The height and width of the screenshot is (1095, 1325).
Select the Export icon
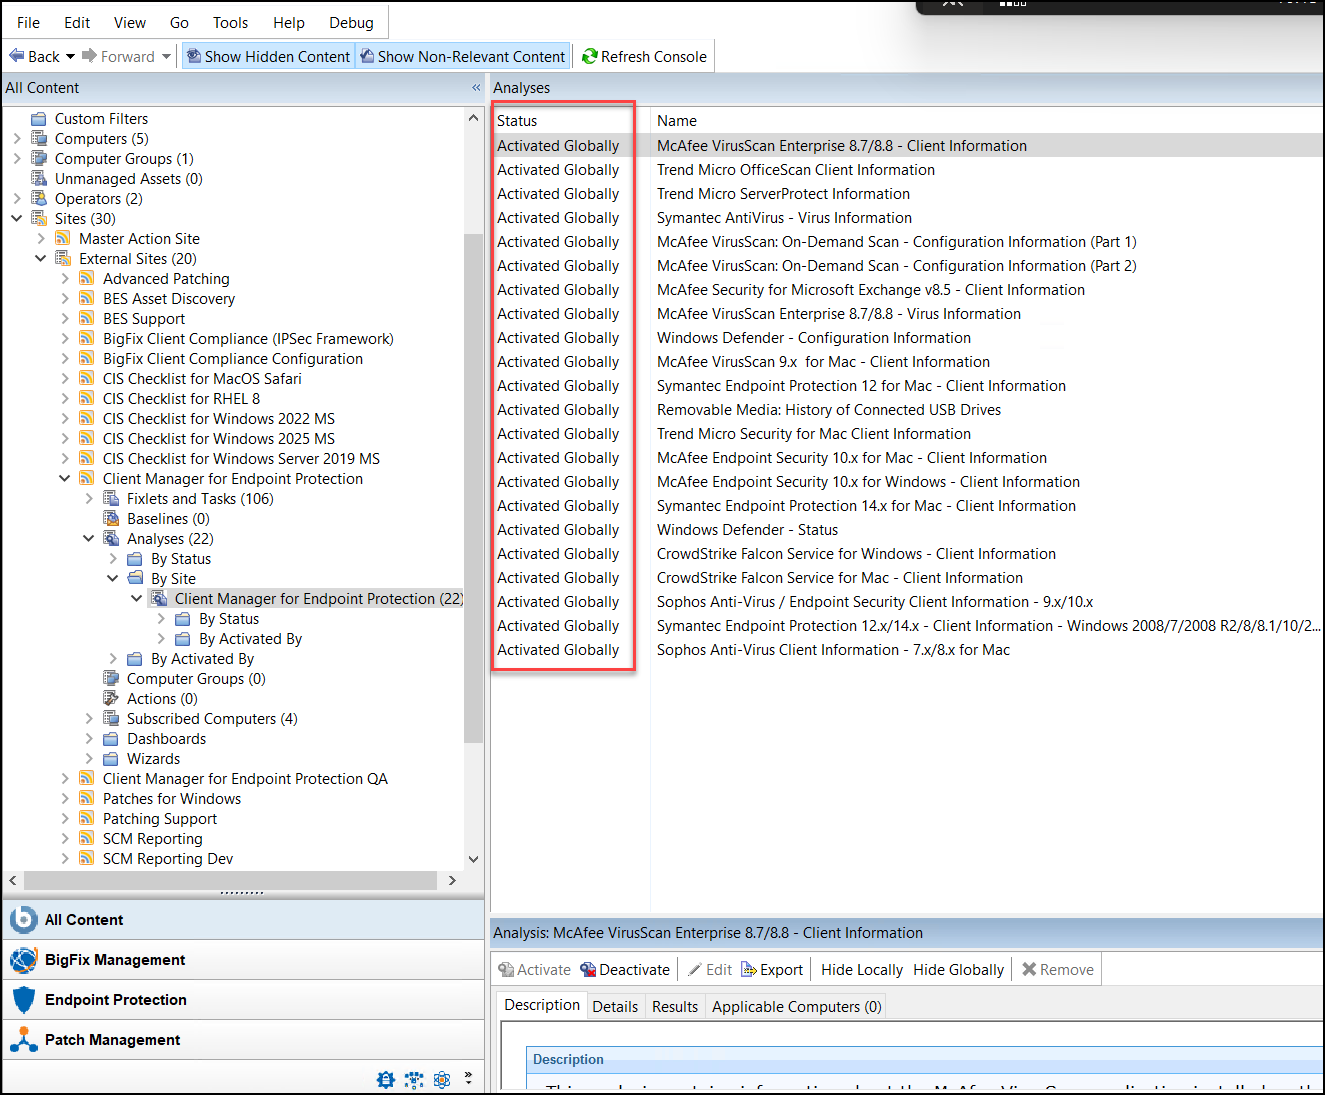click(747, 969)
